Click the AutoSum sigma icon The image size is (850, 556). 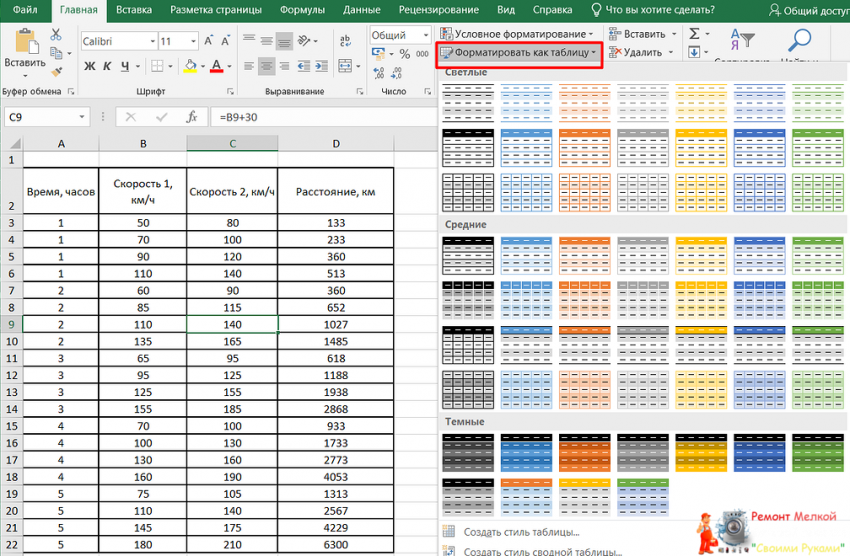pos(693,34)
